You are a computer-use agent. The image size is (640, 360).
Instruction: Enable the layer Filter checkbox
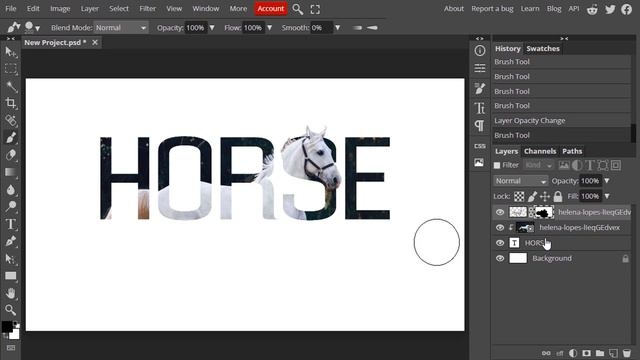(x=497, y=165)
